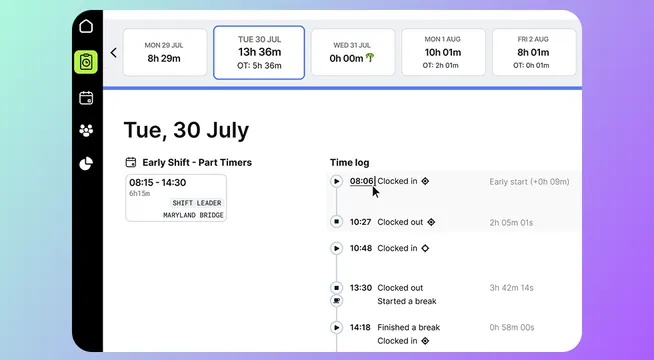This screenshot has height=360, width=654.
Task: Click the Finished a break label
Action: pos(408,327)
